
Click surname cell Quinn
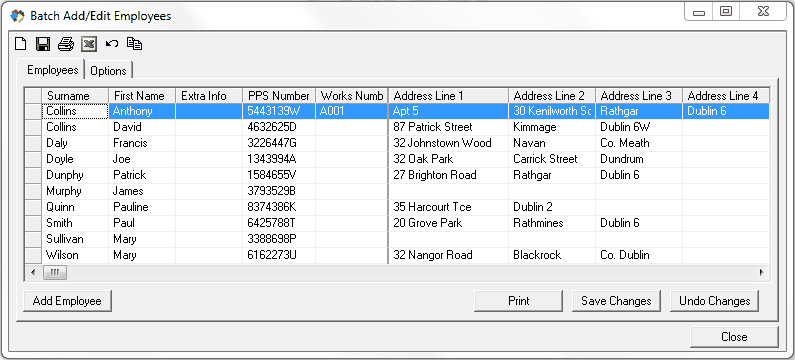[x=75, y=207]
